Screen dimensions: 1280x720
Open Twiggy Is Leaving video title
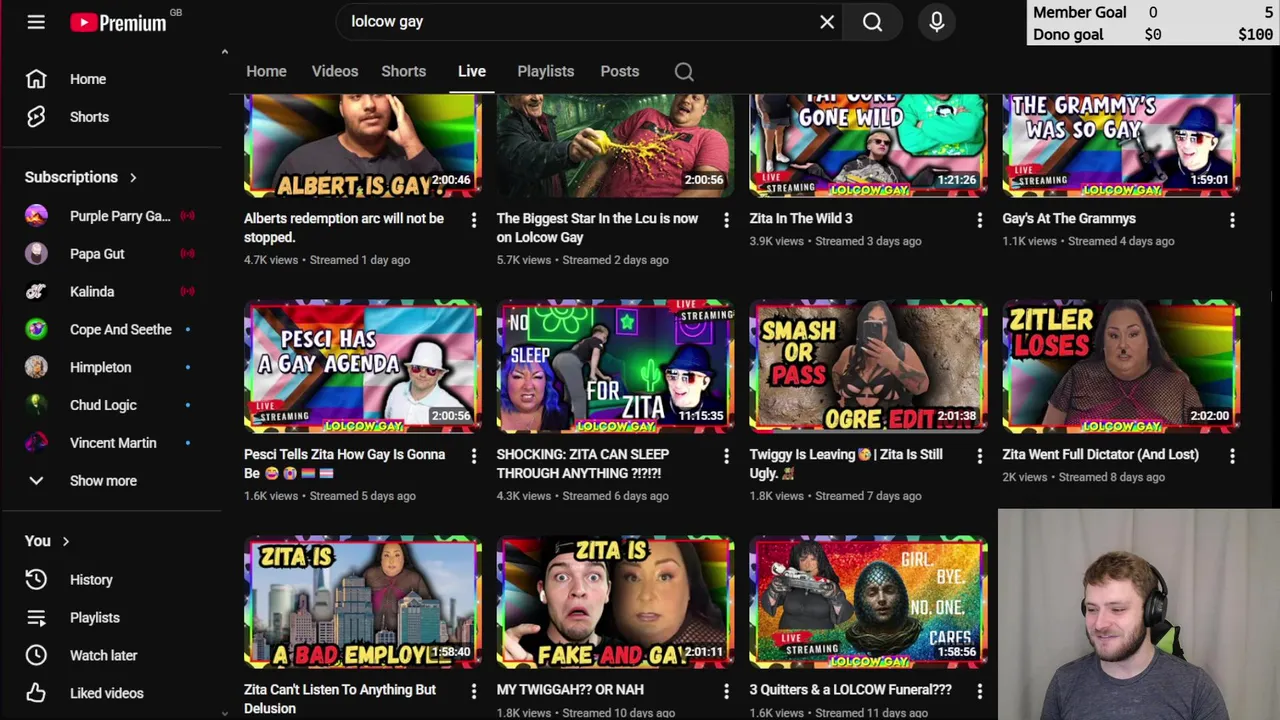846,464
